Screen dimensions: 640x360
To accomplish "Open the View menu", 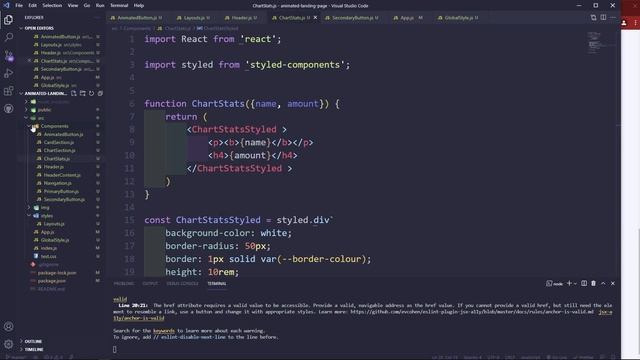I will 73,5.
